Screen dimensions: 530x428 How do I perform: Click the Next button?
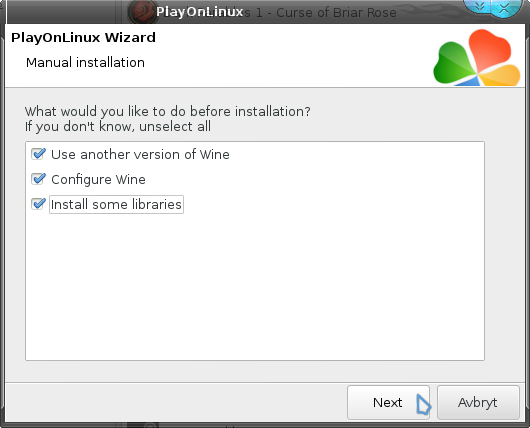coord(388,402)
